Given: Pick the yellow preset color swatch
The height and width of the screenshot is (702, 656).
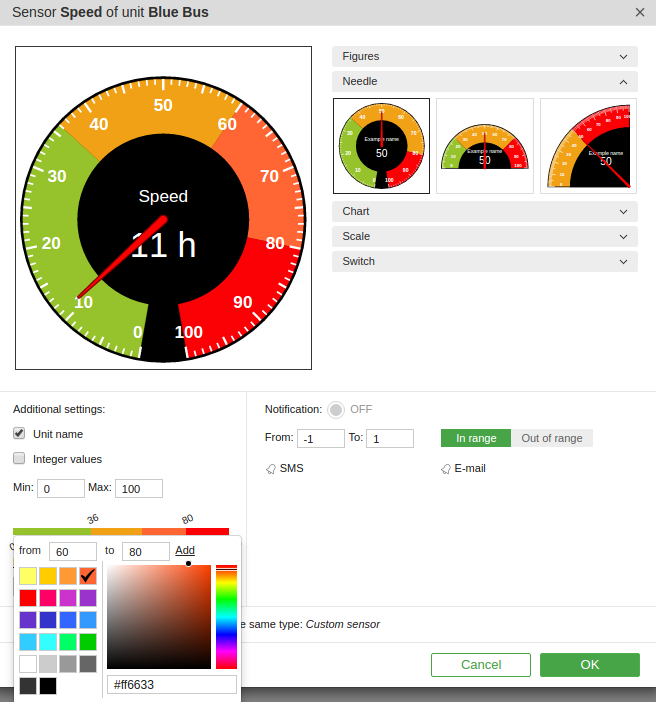Looking at the screenshot, I should 28,576.
